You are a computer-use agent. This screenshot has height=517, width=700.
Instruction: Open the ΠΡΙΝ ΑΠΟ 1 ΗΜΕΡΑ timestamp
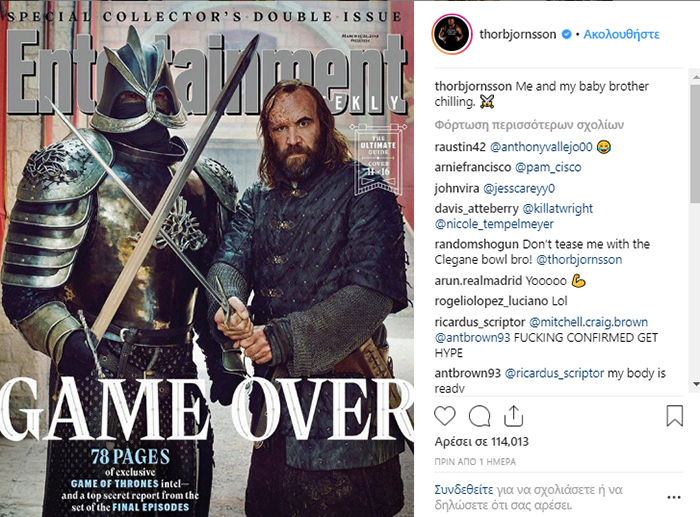(475, 462)
